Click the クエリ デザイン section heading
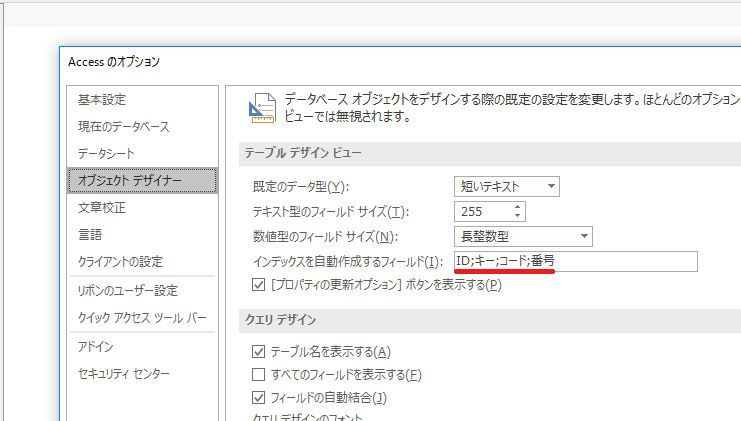 coord(280,320)
